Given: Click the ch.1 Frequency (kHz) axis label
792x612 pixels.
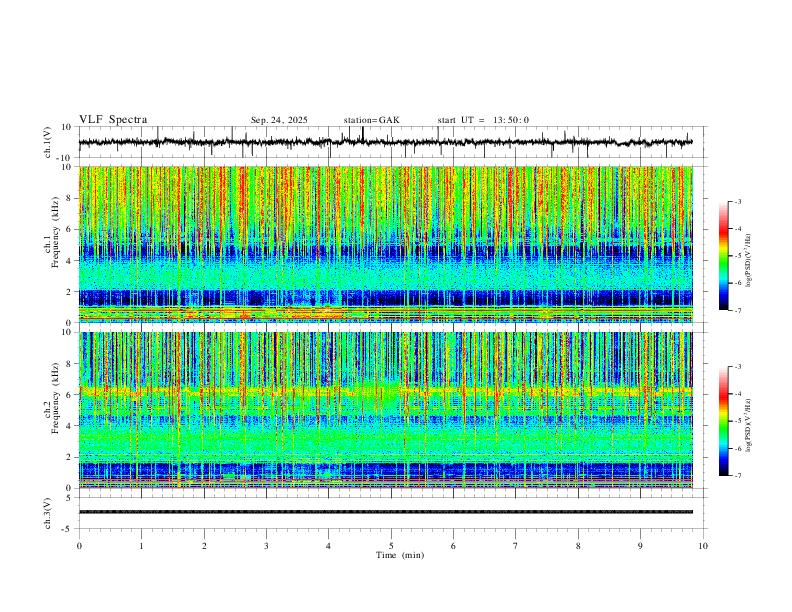Looking at the screenshot, I should pyautogui.click(x=52, y=233).
